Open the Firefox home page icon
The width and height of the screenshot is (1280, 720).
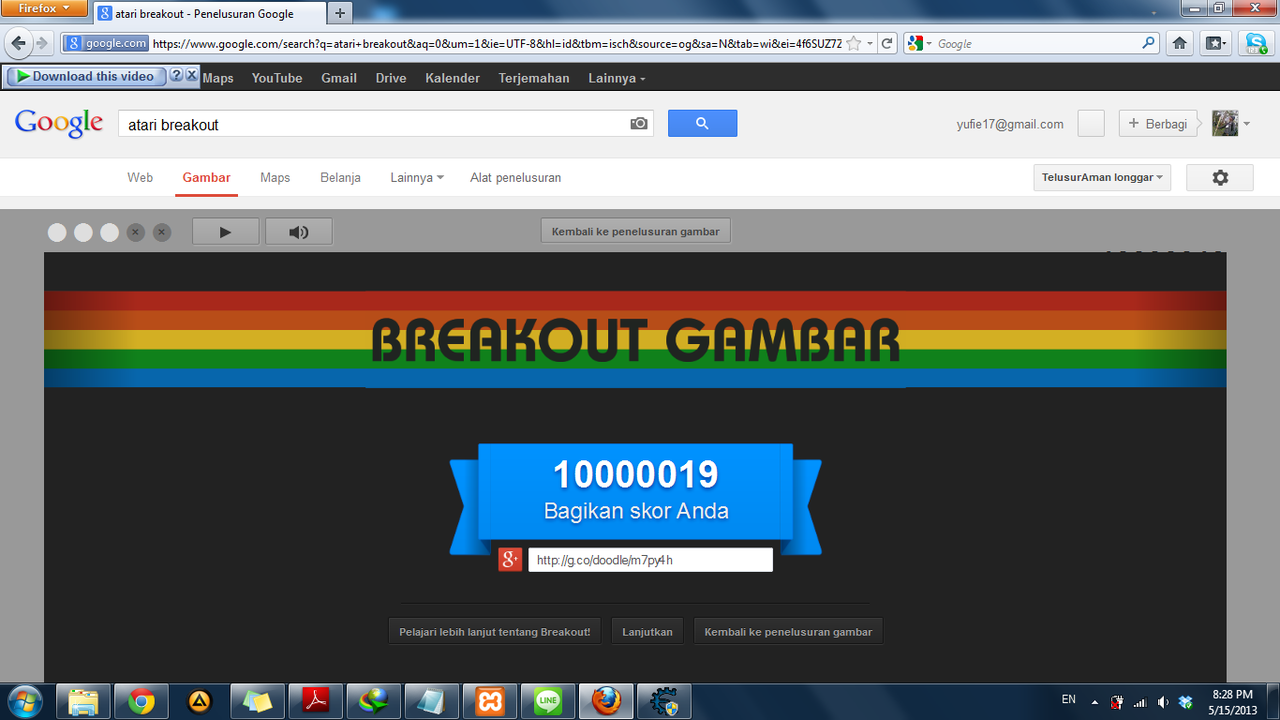coord(1180,43)
